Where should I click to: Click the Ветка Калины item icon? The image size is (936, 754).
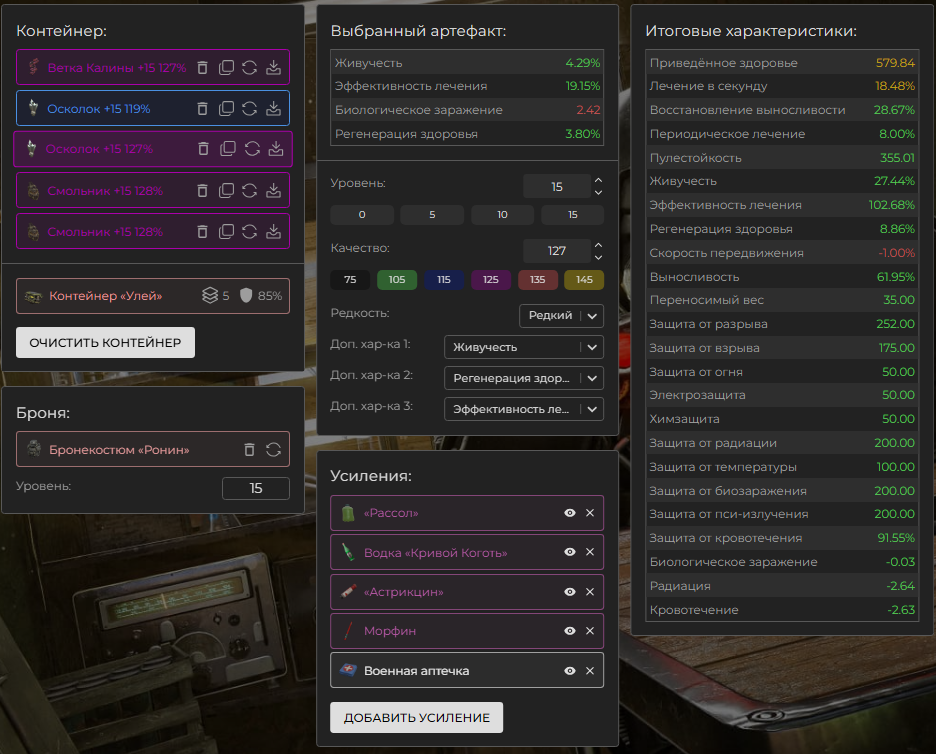pyautogui.click(x=33, y=67)
